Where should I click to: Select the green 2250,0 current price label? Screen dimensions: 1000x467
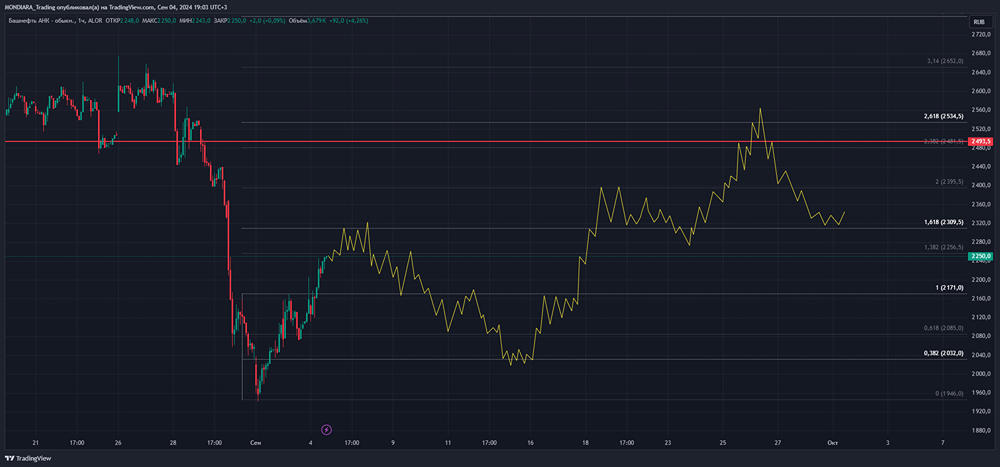(981, 256)
